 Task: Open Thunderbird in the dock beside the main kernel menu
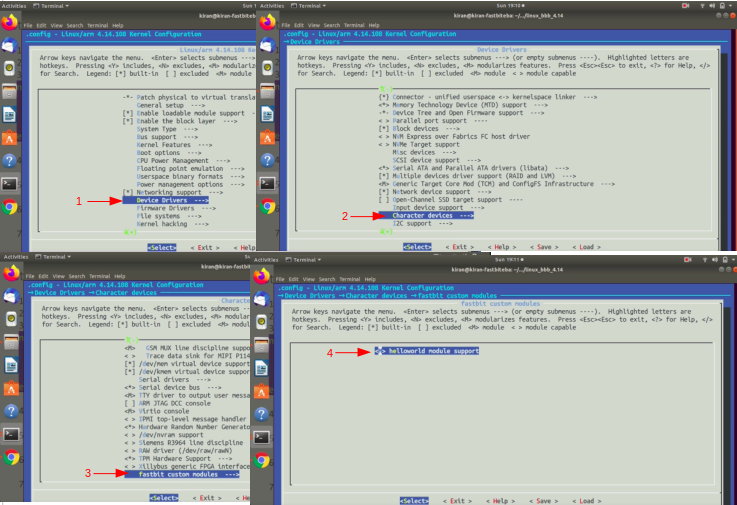point(9,45)
